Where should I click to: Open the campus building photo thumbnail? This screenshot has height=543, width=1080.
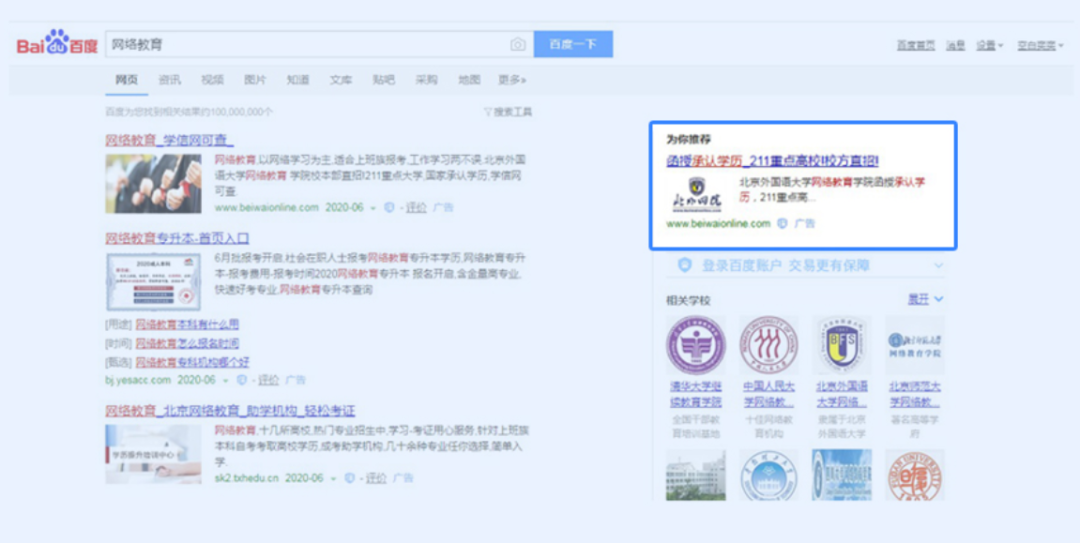[x=696, y=475]
